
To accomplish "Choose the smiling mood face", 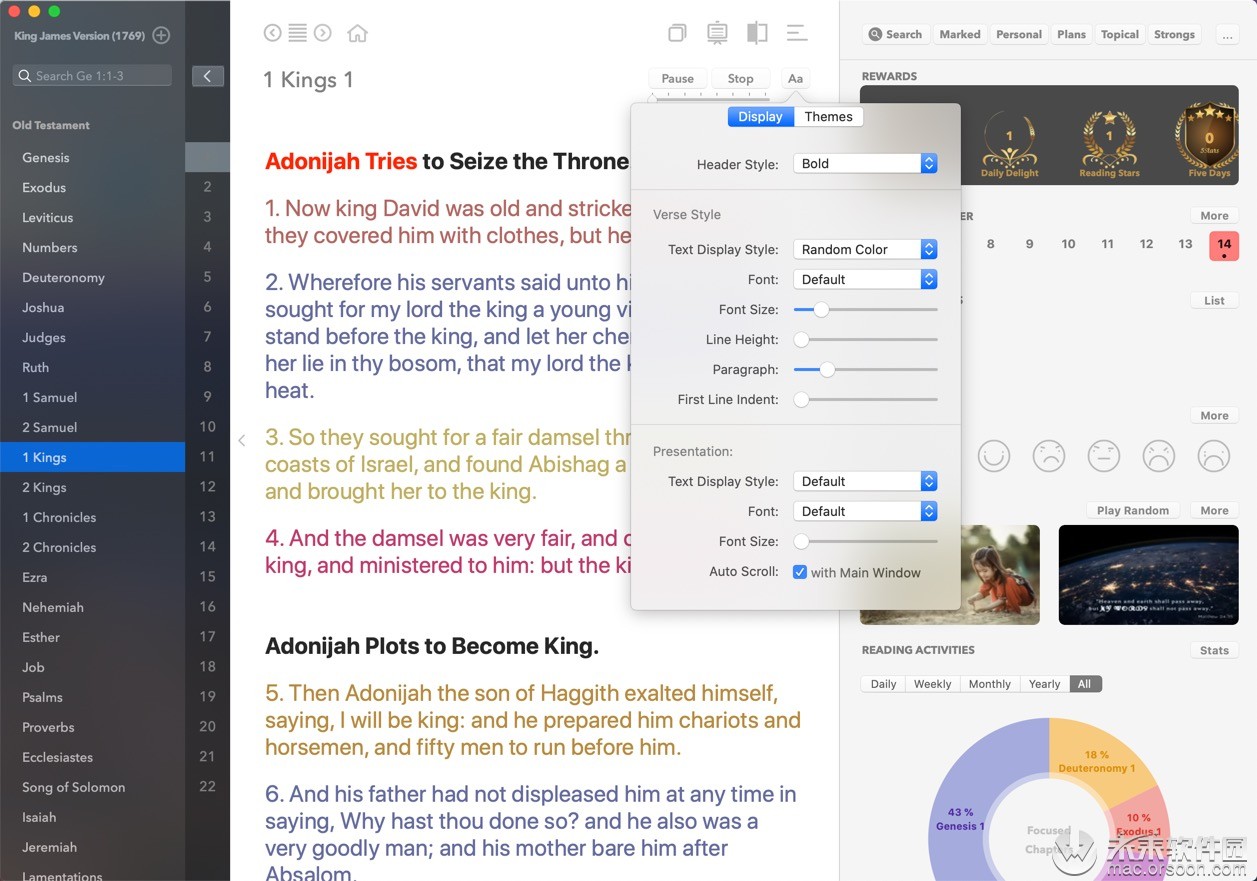I will click(993, 456).
